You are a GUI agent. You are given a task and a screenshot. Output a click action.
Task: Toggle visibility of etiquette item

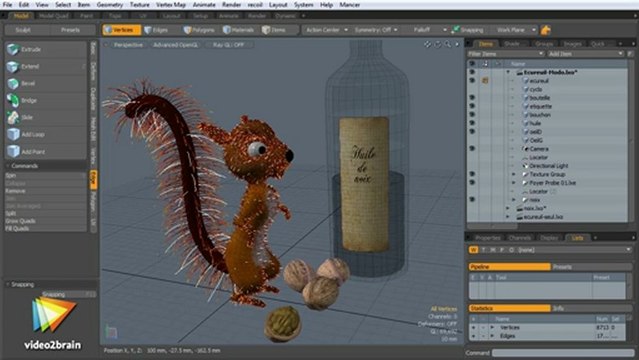point(472,106)
